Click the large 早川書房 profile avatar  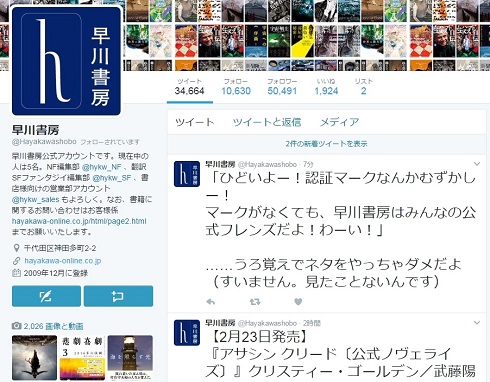[x=66, y=61]
